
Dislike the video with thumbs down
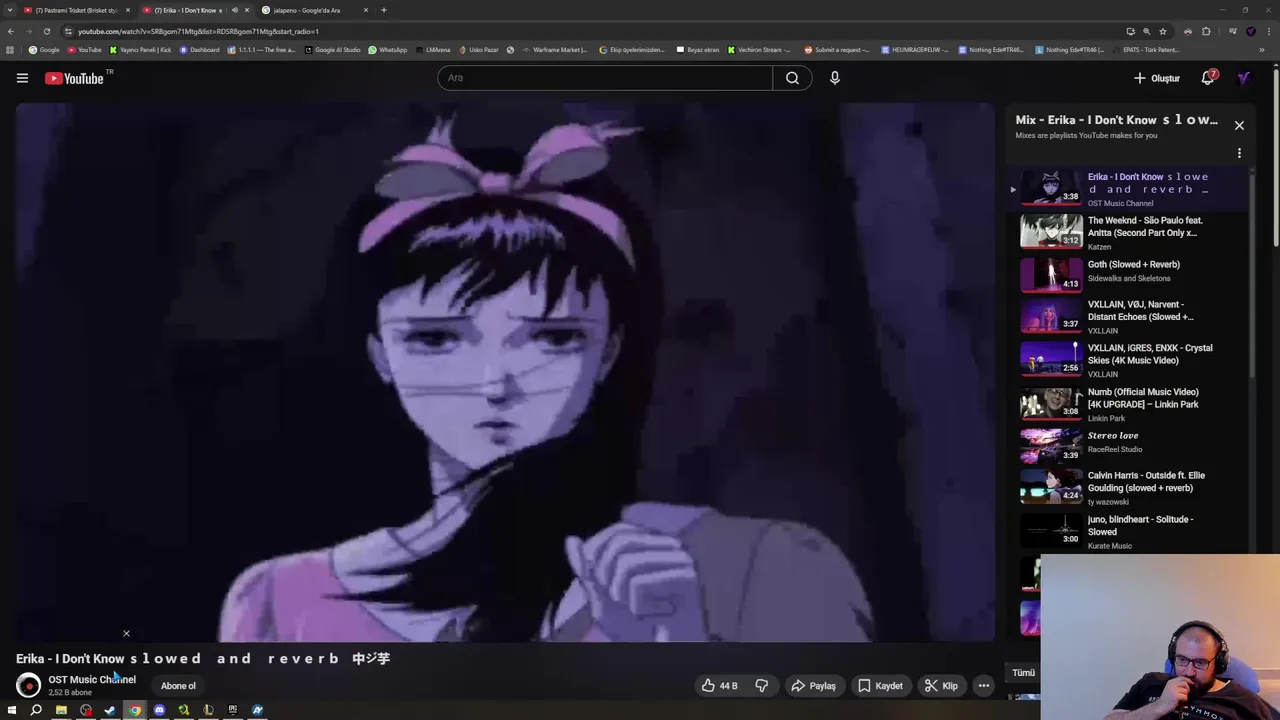[762, 686]
